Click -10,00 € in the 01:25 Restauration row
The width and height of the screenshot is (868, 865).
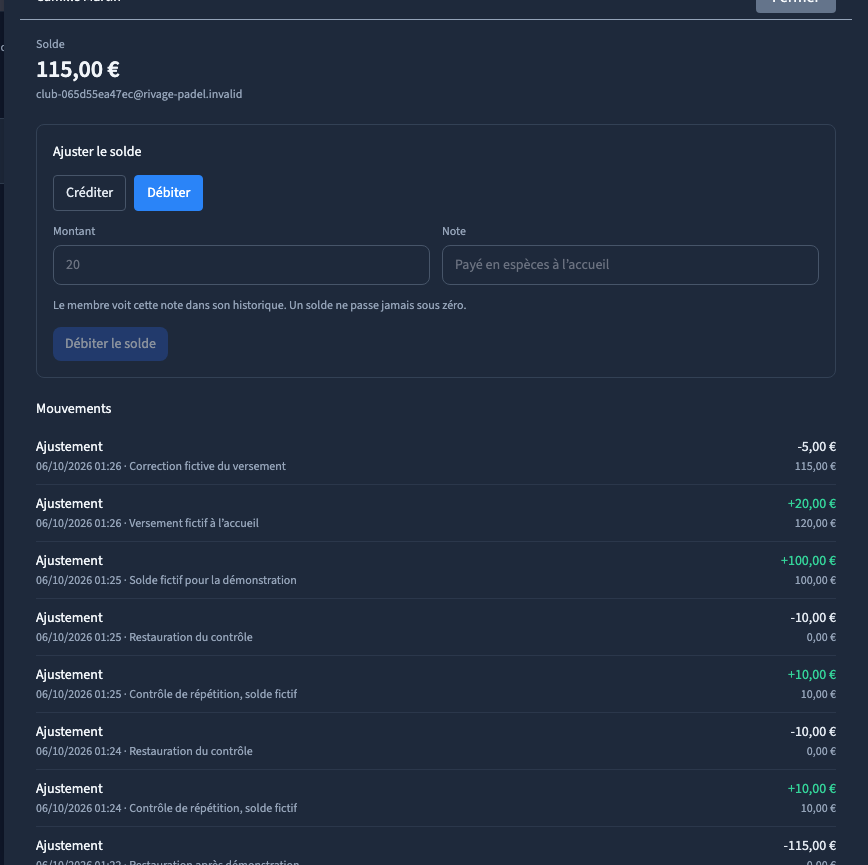point(813,618)
